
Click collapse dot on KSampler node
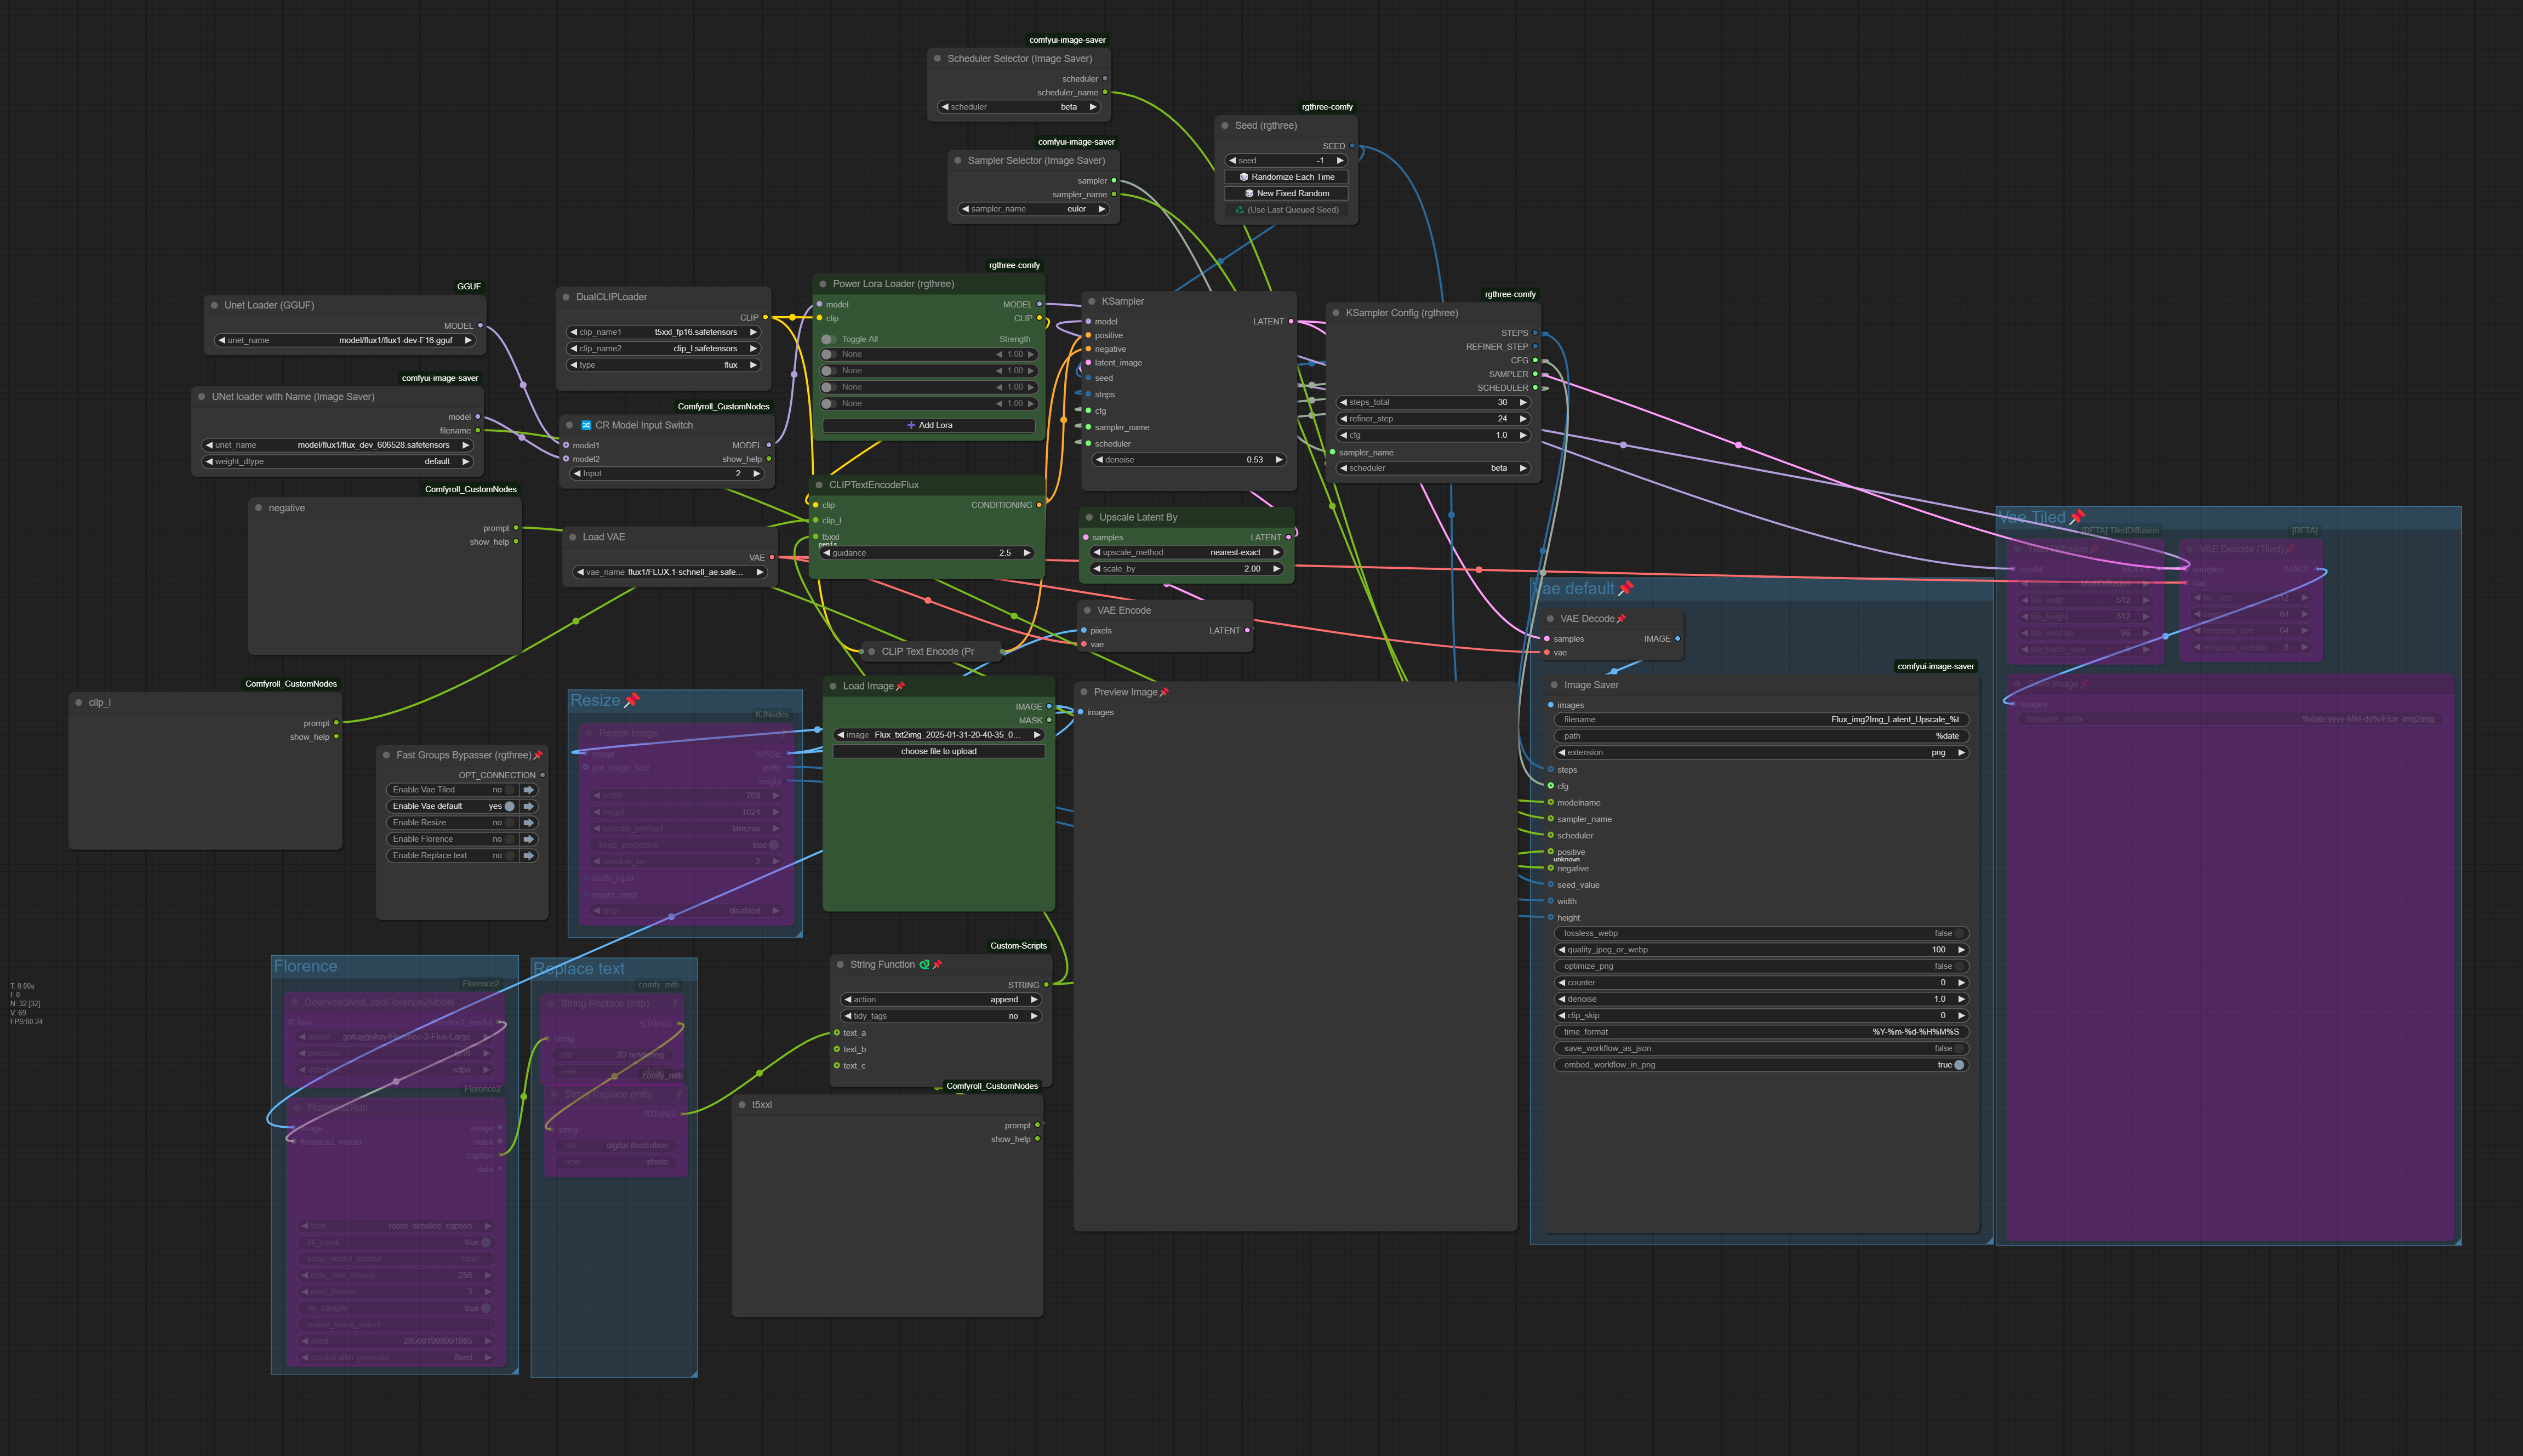click(x=1091, y=301)
